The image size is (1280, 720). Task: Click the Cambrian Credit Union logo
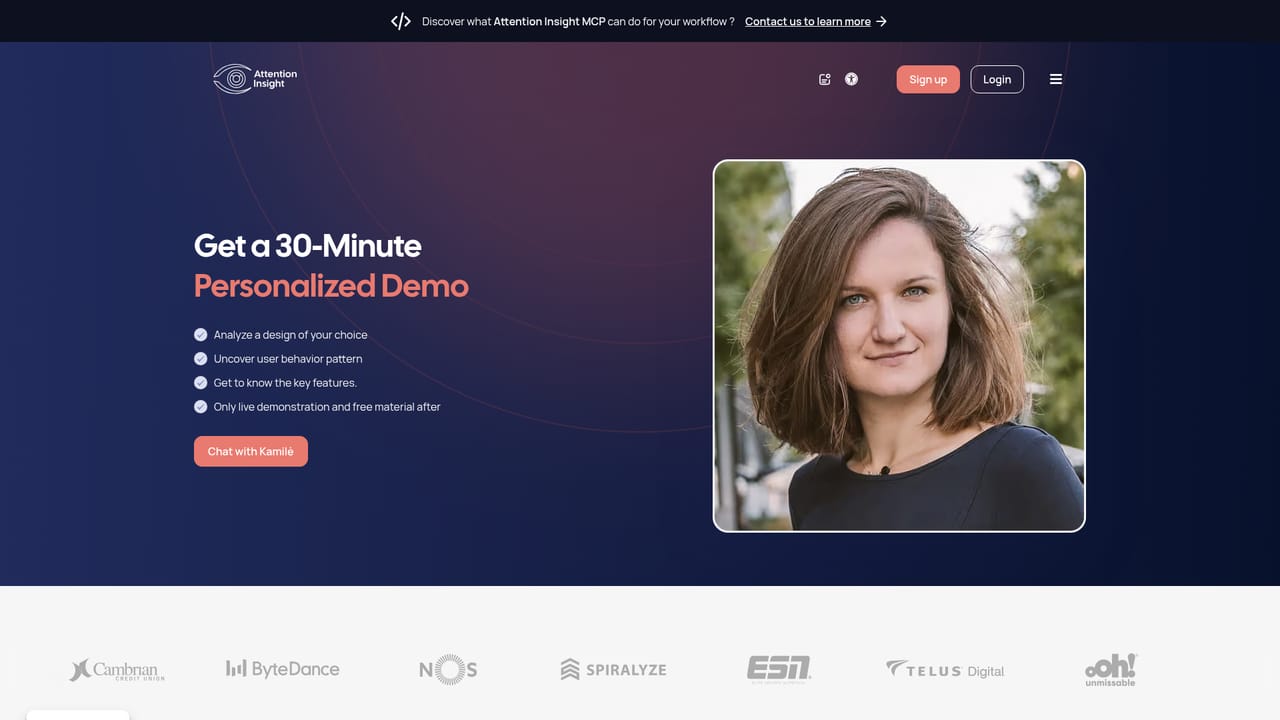click(117, 669)
